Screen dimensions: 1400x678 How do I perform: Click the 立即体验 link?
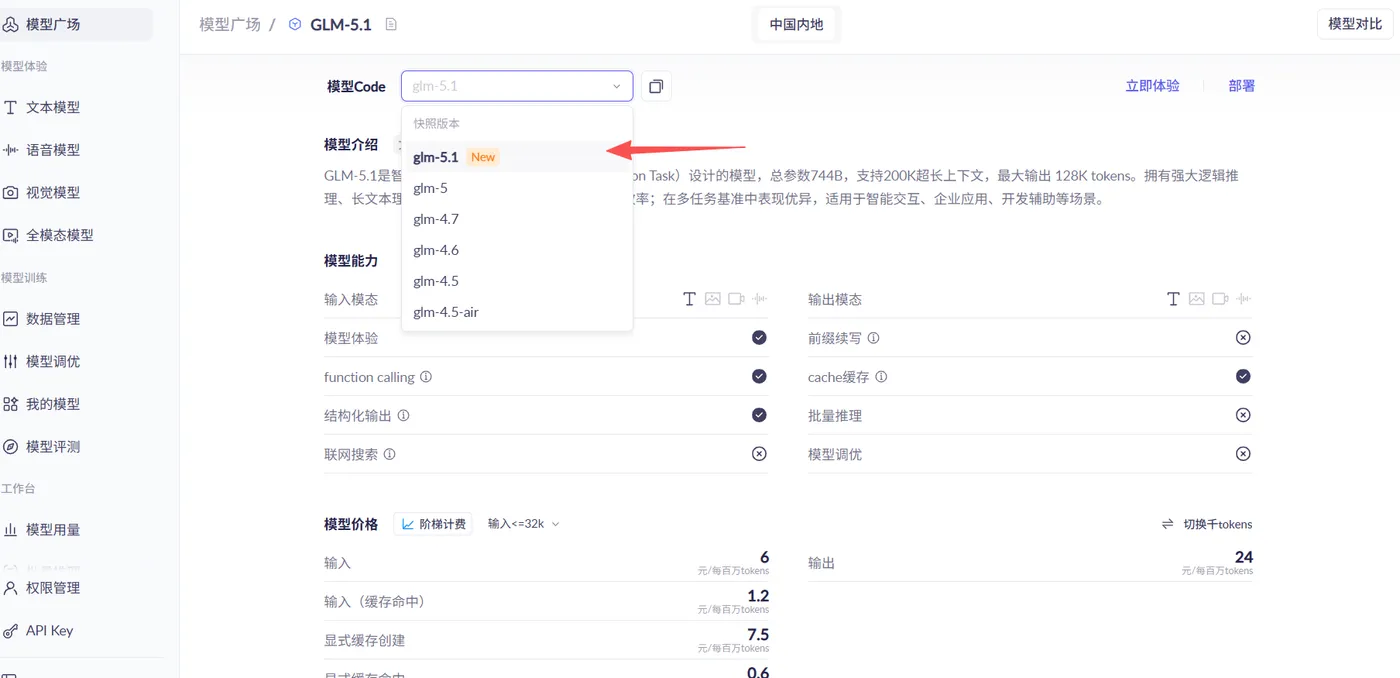[1152, 86]
